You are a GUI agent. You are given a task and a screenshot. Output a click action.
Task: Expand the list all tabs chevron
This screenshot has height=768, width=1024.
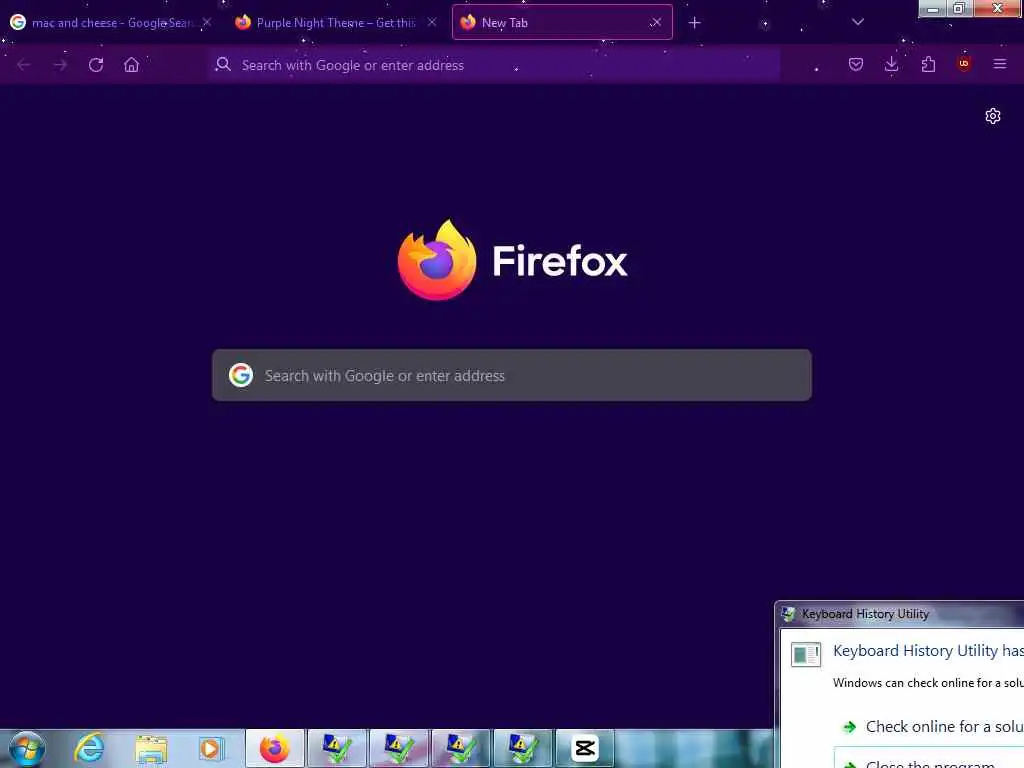point(857,22)
